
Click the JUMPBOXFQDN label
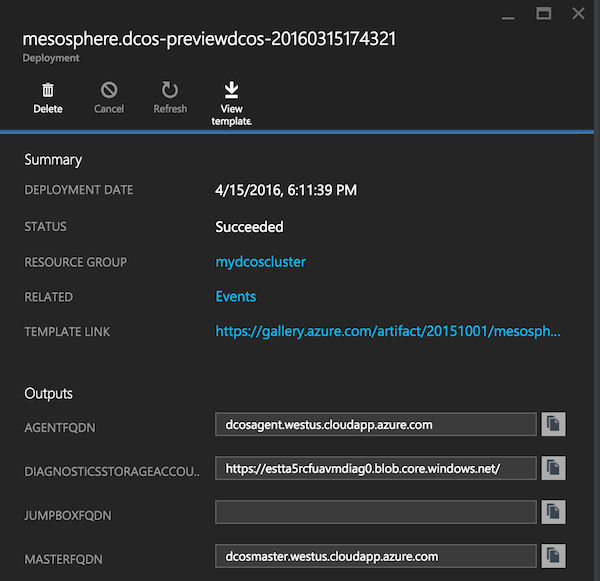[68, 516]
